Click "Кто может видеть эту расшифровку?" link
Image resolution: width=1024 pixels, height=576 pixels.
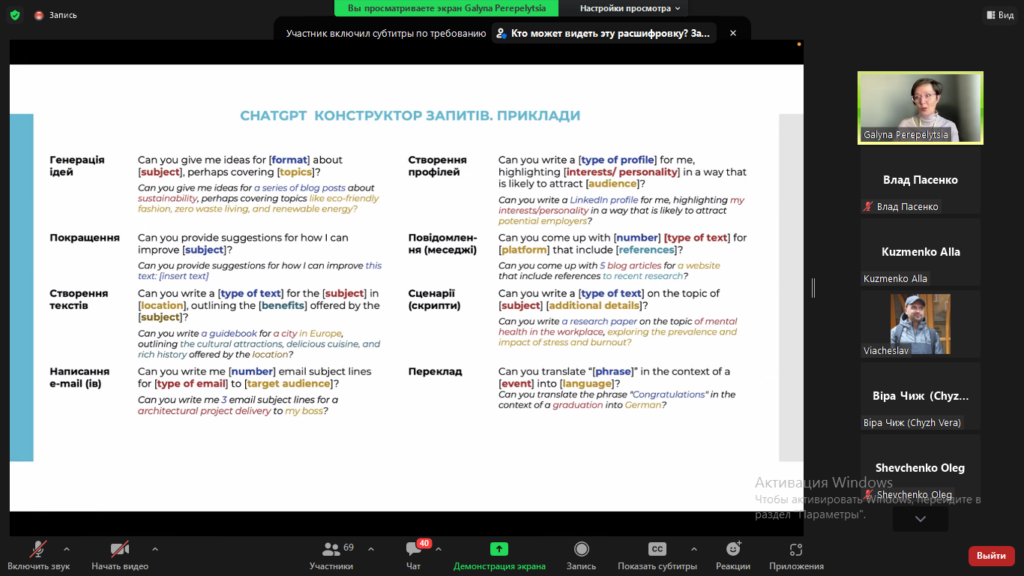click(604, 33)
